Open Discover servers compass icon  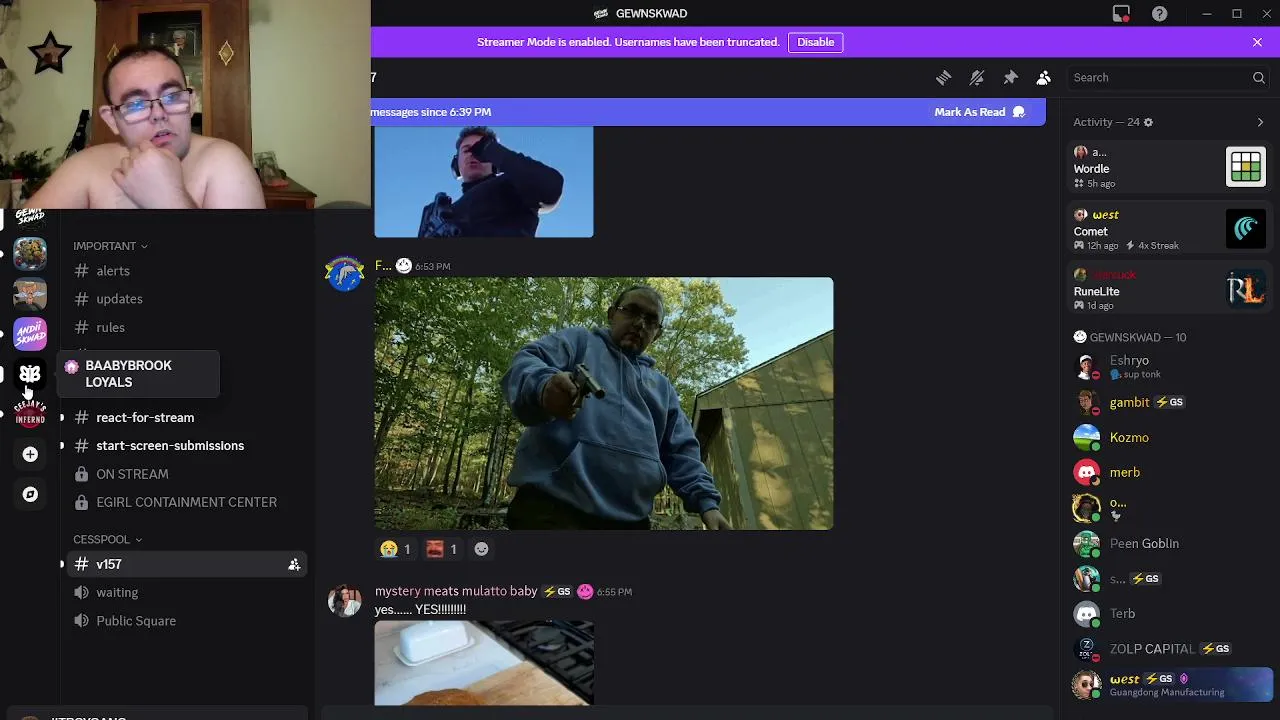pyautogui.click(x=30, y=494)
